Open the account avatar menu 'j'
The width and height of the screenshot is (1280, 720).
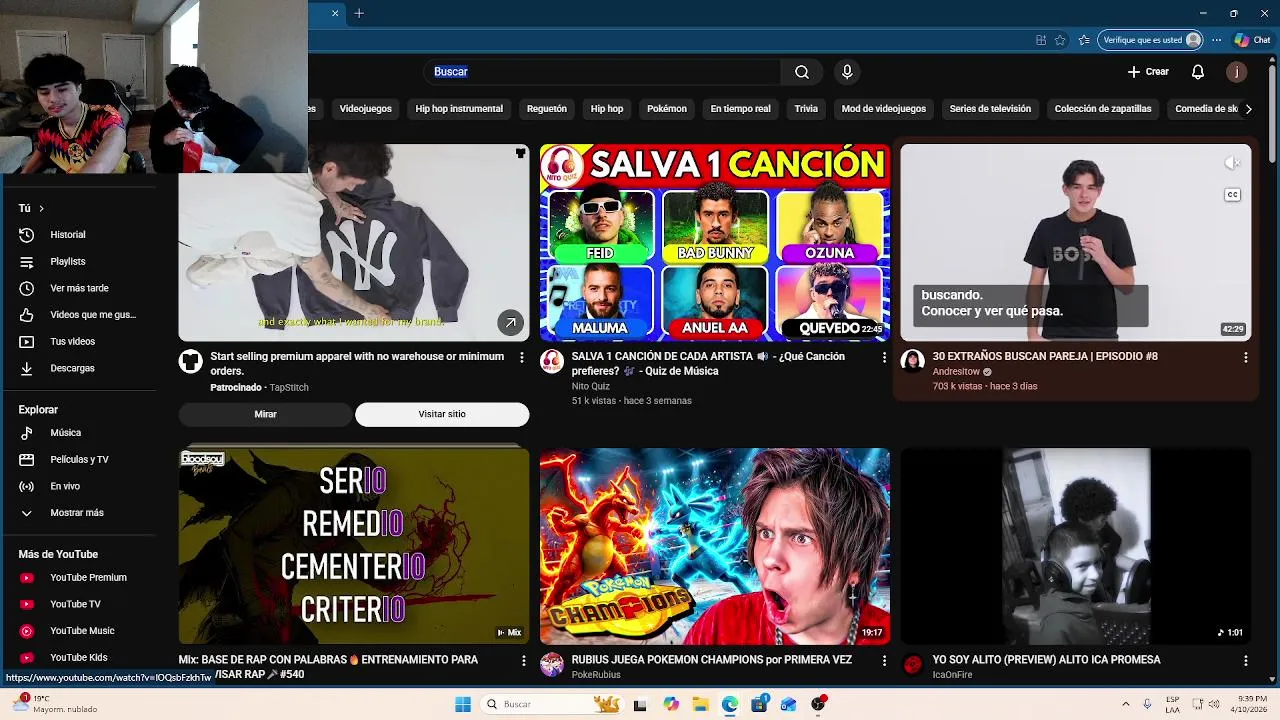tap(1237, 72)
